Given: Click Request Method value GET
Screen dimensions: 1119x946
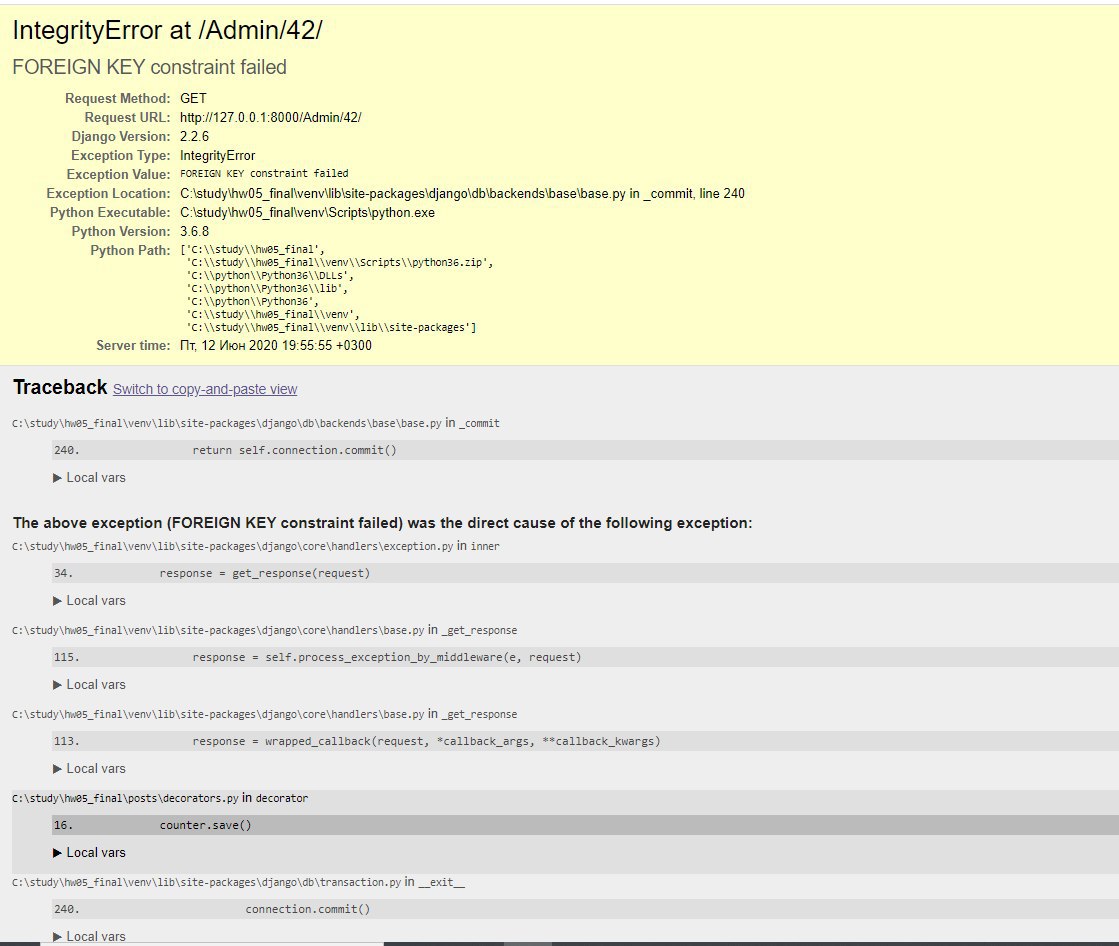Looking at the screenshot, I should (193, 98).
